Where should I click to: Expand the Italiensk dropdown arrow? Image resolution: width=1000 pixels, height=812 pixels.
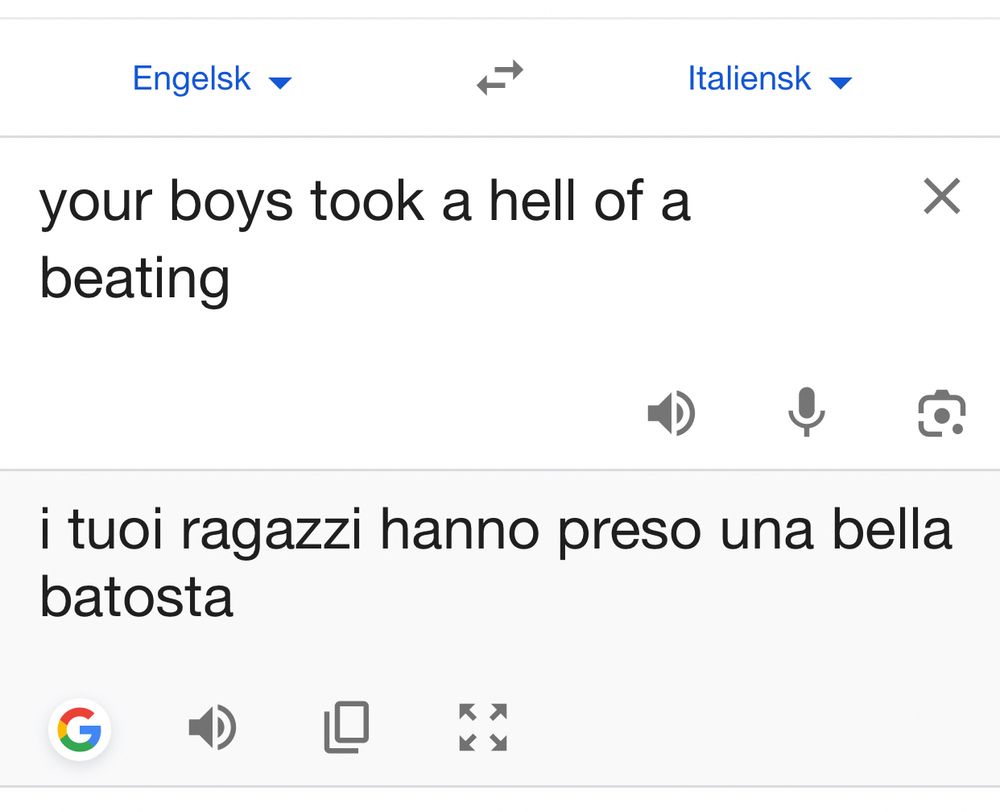tap(841, 82)
